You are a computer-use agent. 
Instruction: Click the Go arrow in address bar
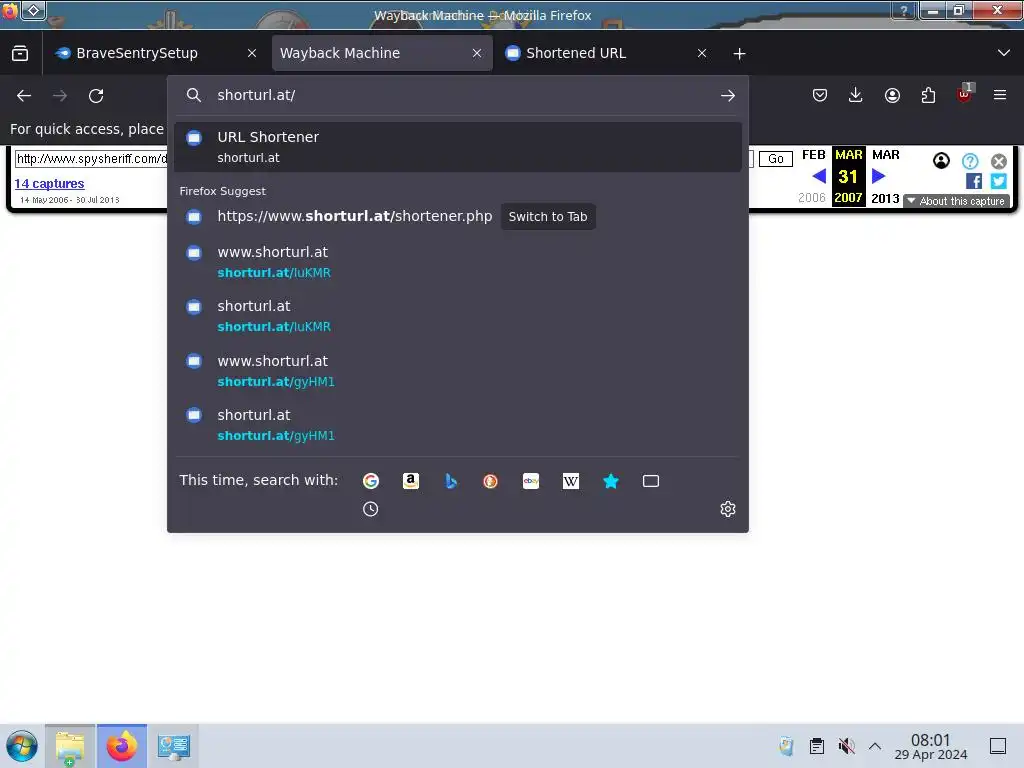click(x=728, y=95)
